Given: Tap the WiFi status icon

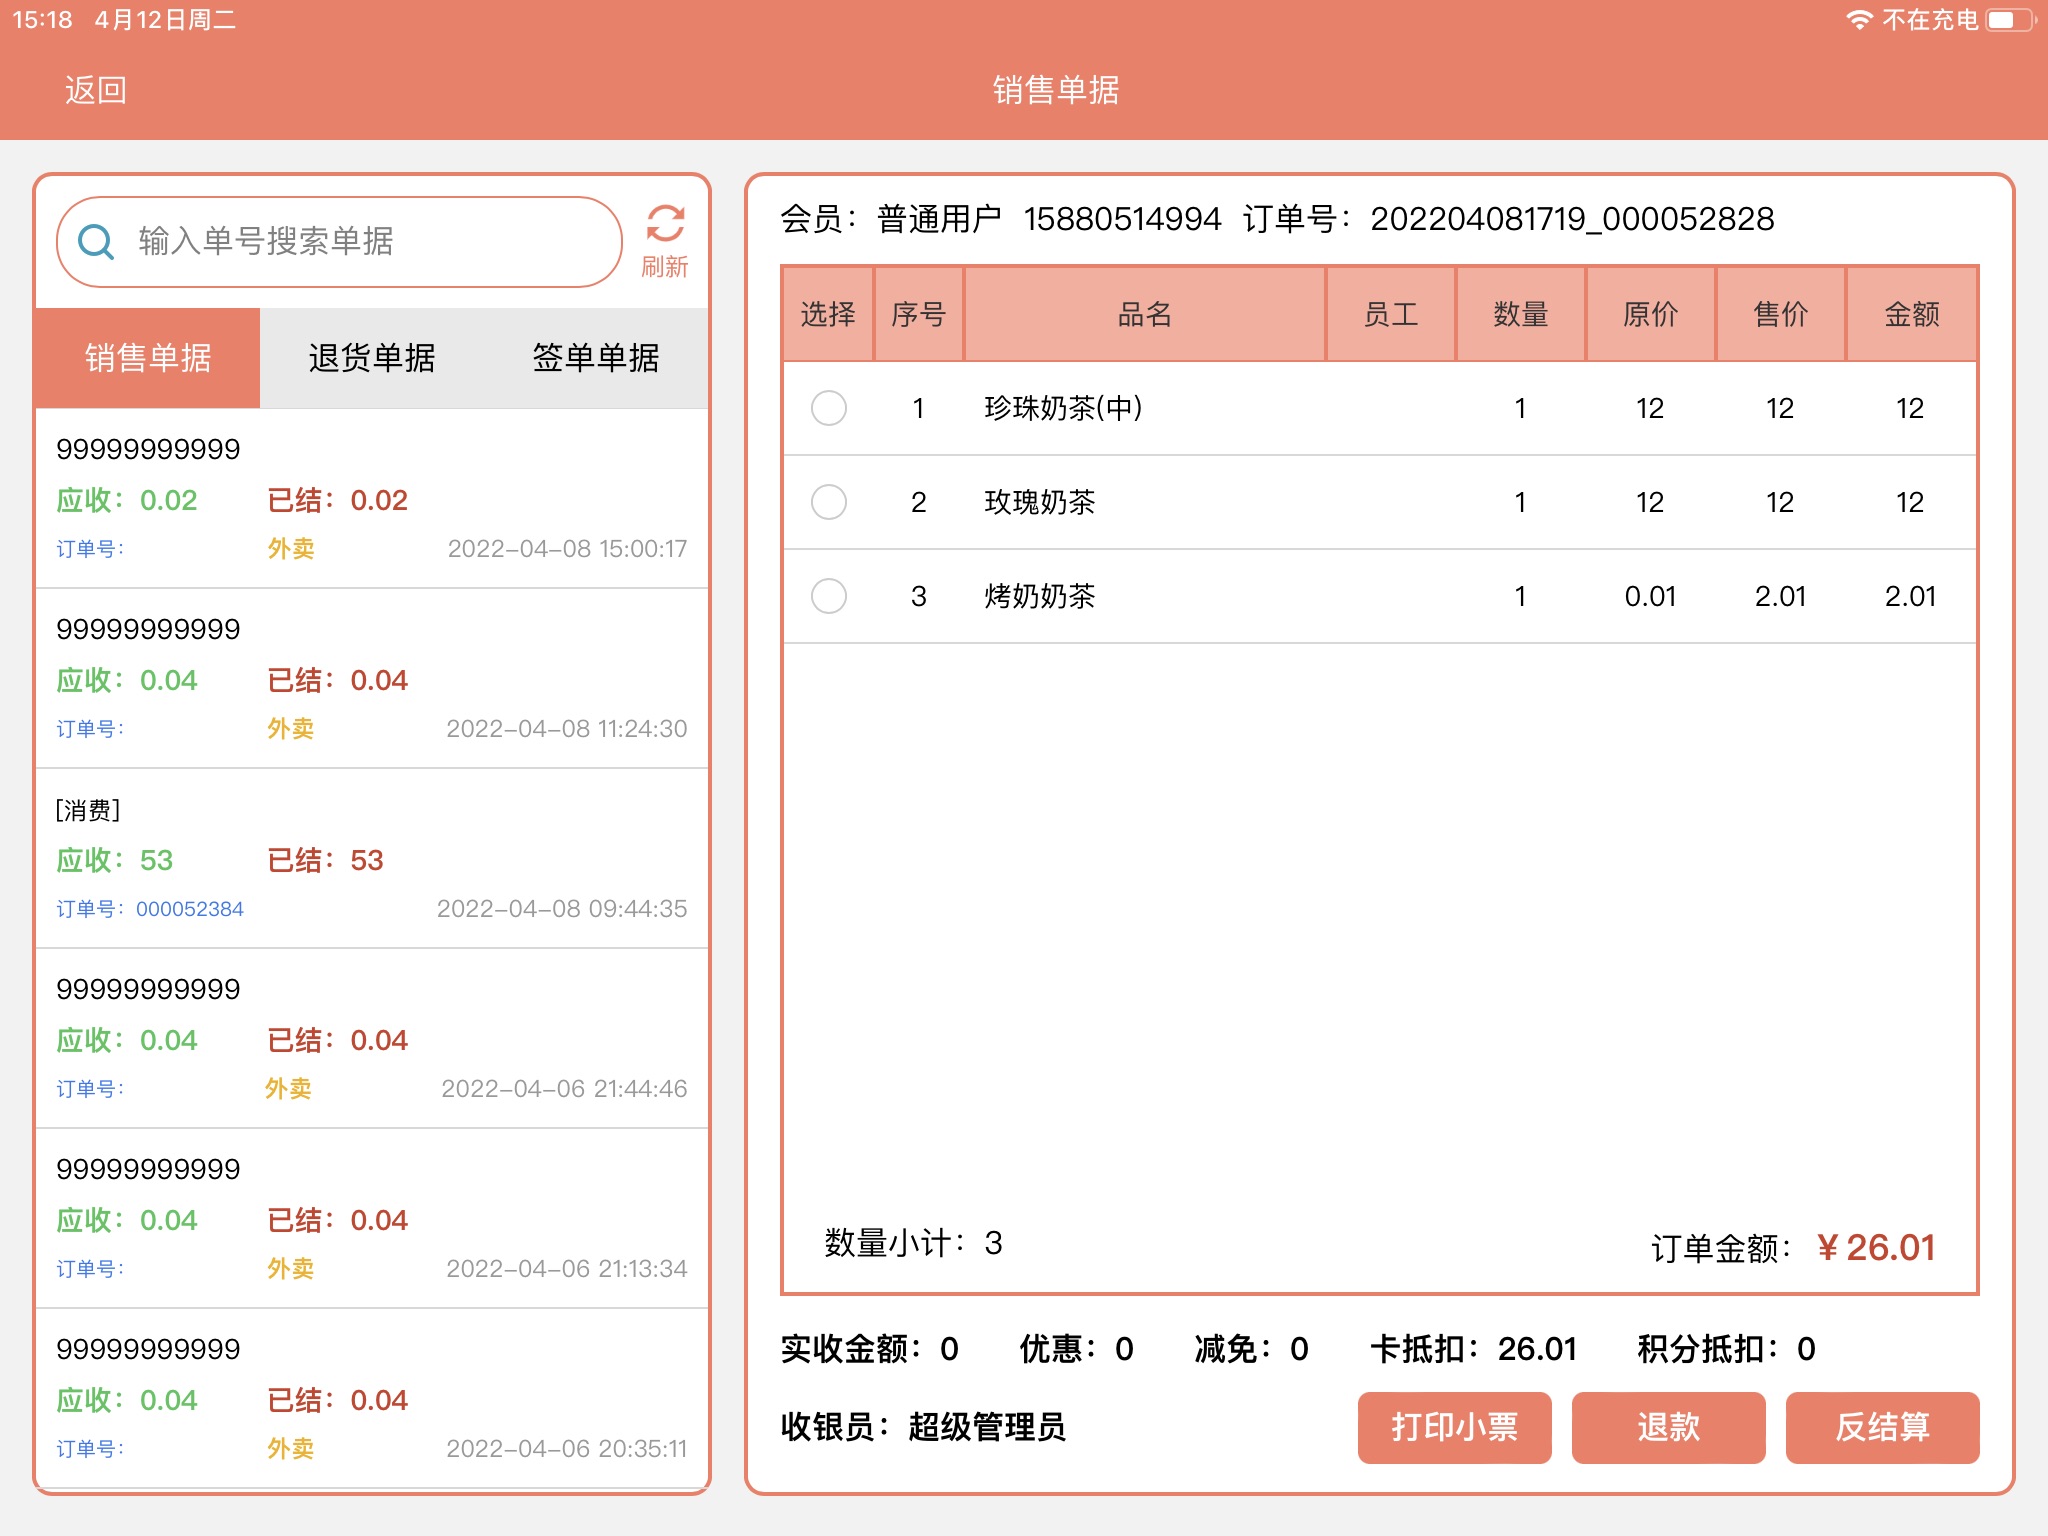Looking at the screenshot, I should [x=1859, y=20].
